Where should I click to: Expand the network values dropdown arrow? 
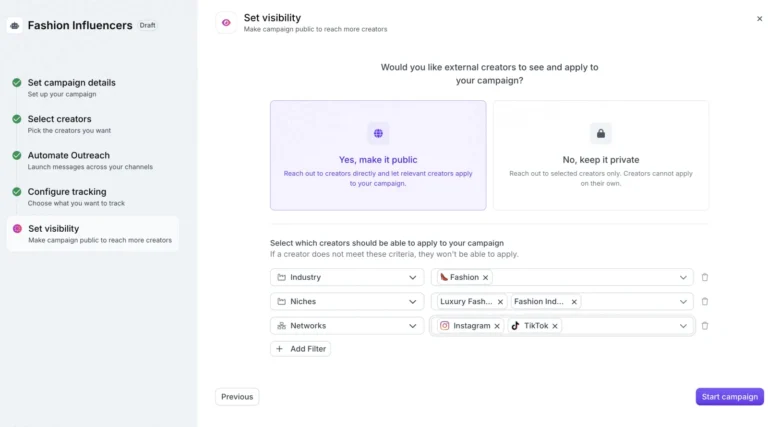[x=683, y=326]
